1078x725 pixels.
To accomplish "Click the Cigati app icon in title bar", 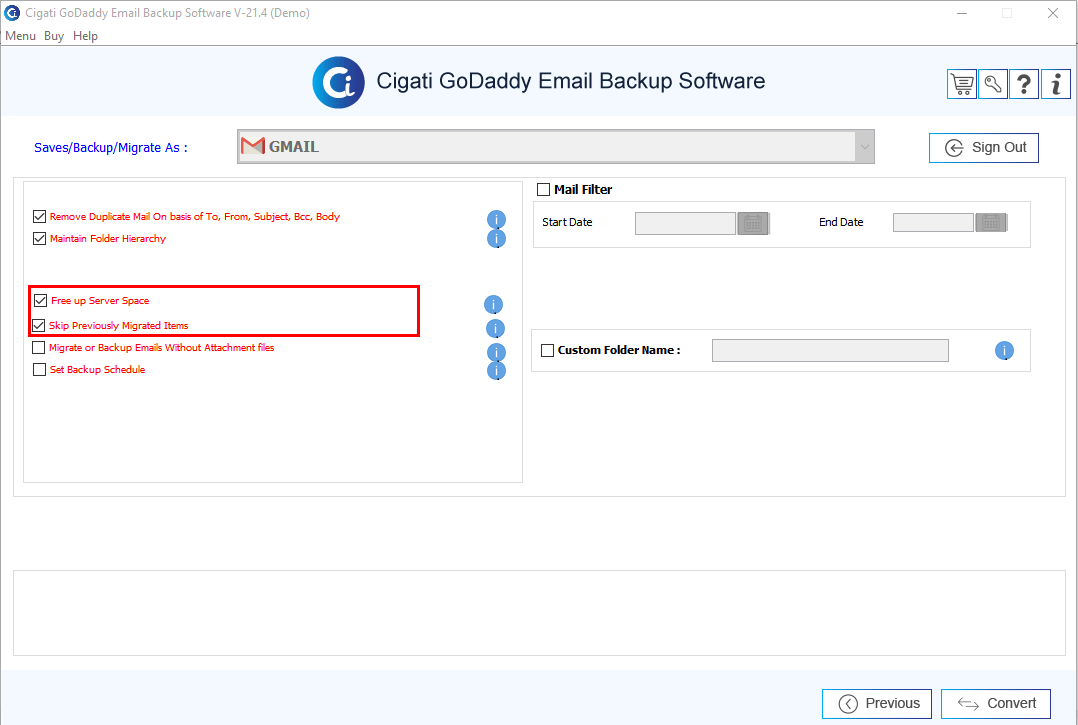I will coord(12,12).
